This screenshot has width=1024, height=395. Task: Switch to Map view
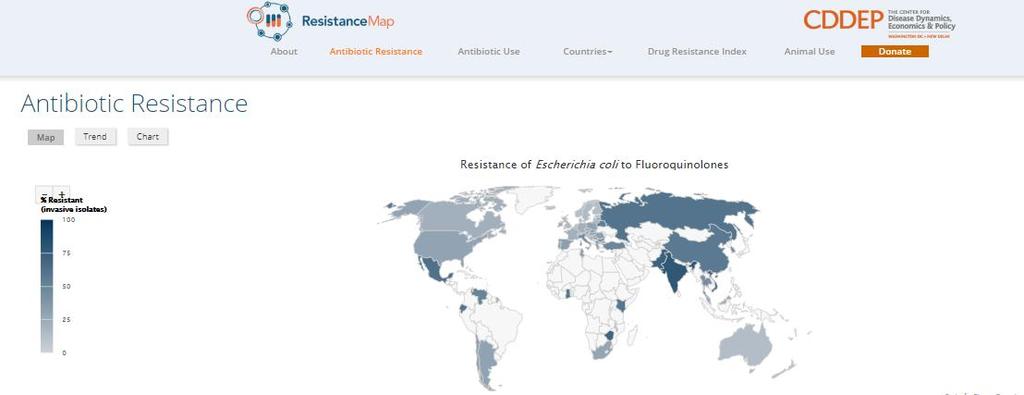click(46, 137)
